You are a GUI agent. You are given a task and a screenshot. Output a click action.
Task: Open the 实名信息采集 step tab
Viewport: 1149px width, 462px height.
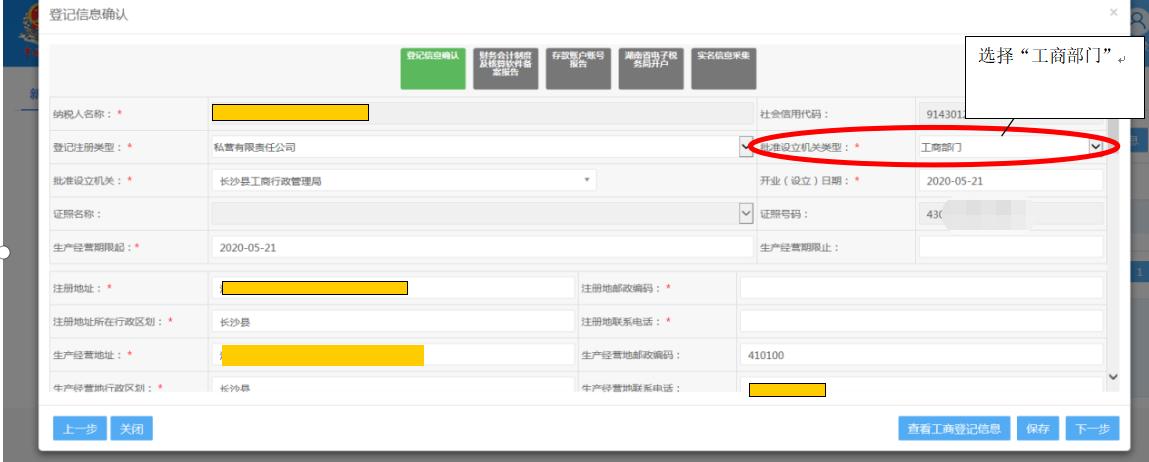(723, 69)
